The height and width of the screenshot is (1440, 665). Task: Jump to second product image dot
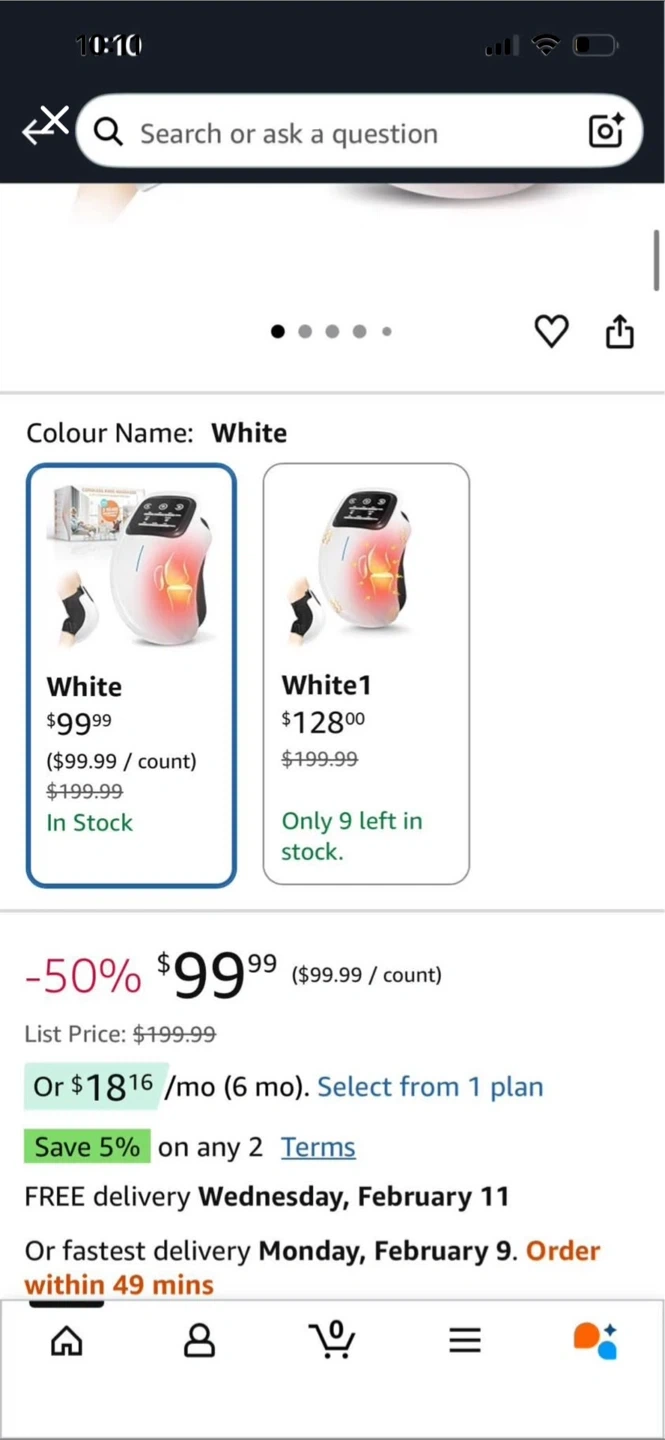coord(305,332)
